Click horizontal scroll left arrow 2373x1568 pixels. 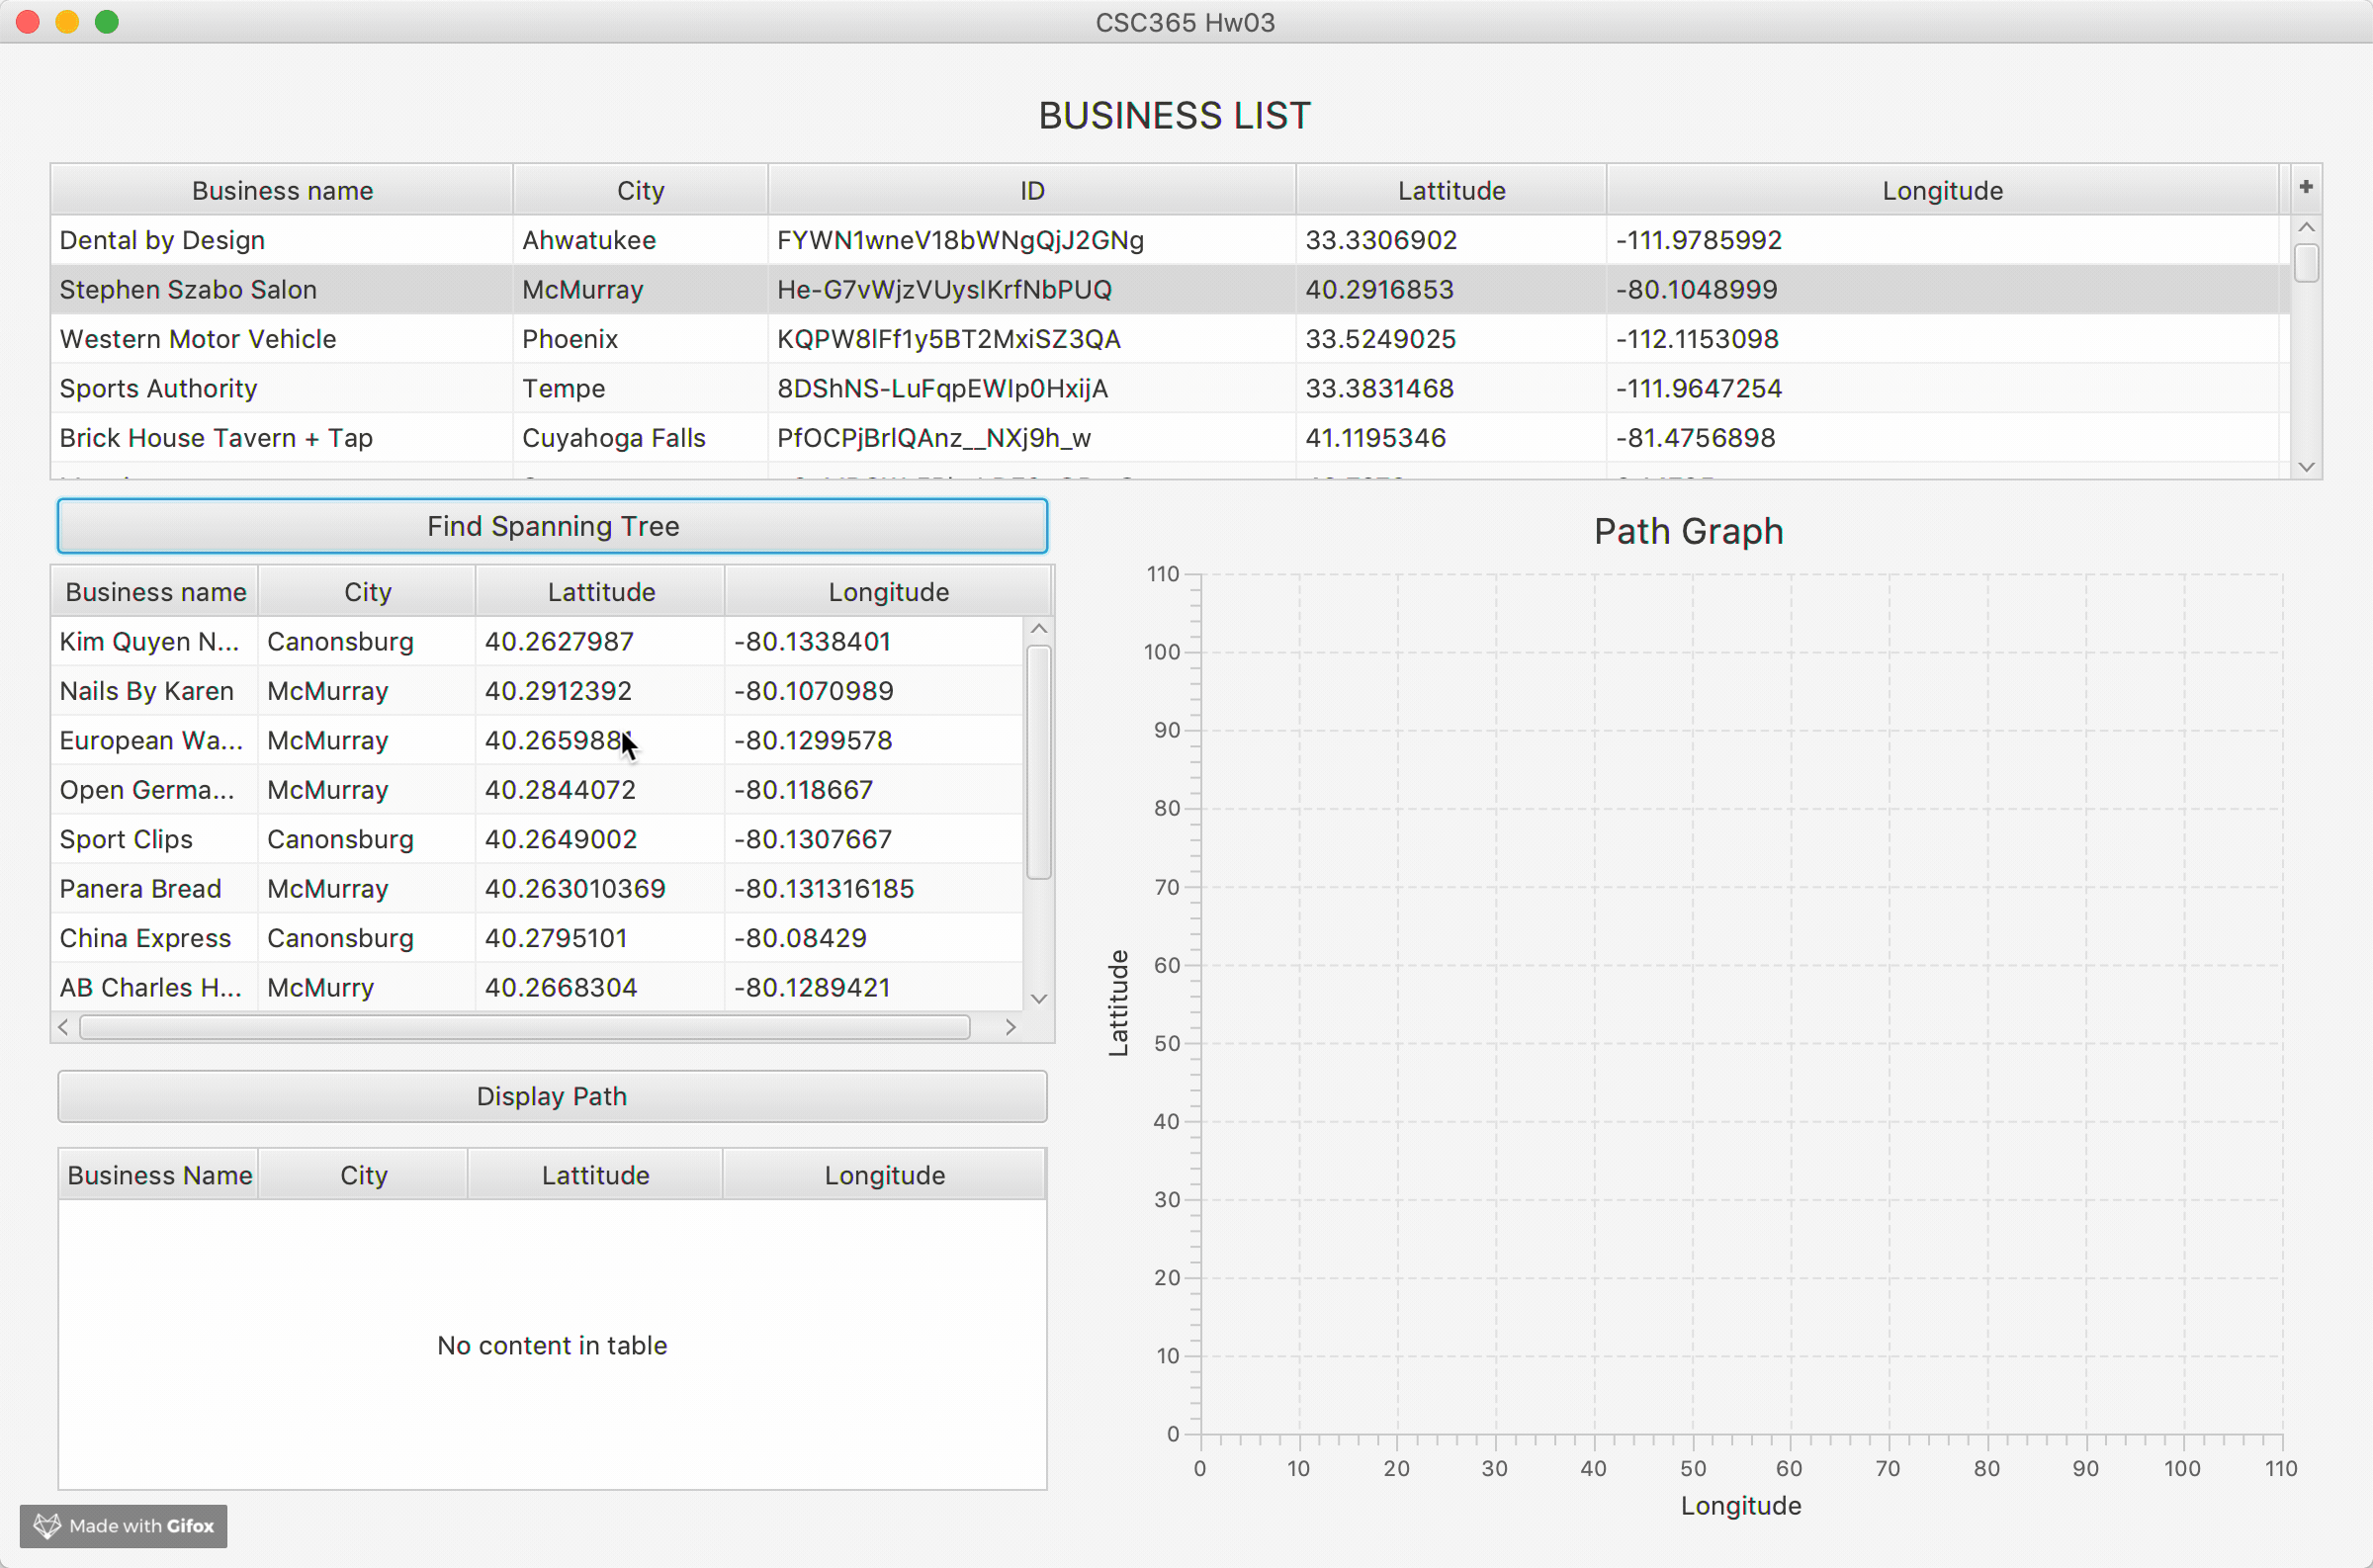(x=64, y=1027)
